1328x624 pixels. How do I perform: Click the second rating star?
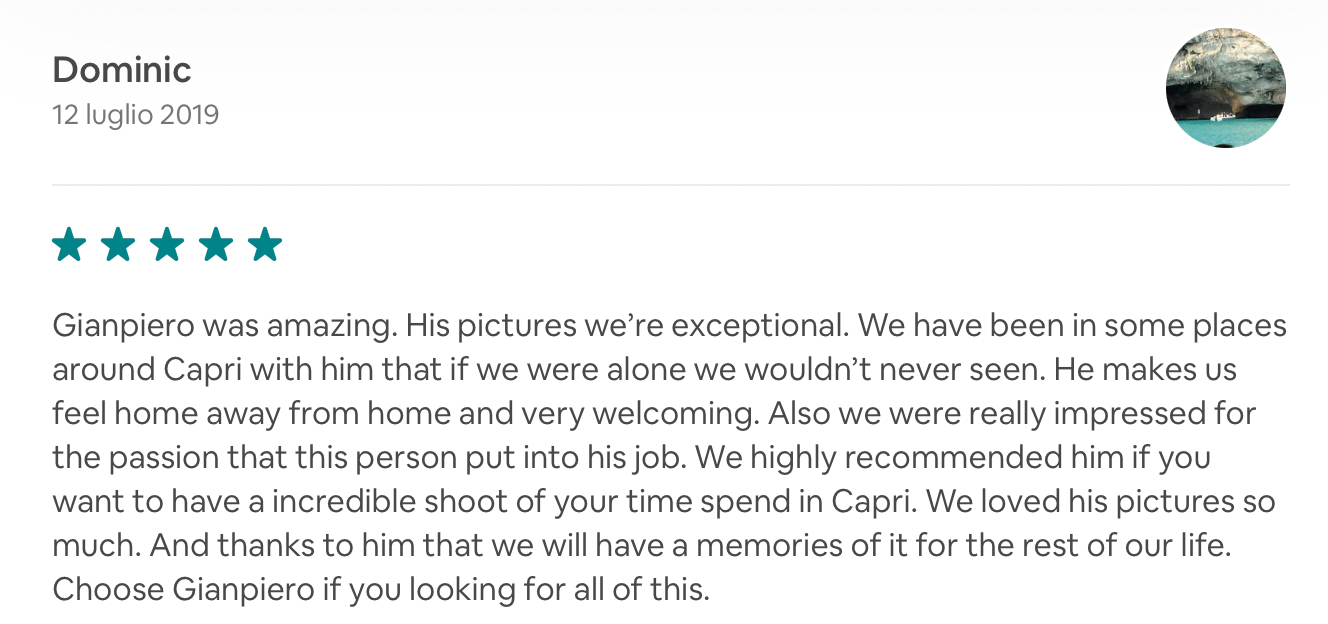[118, 244]
